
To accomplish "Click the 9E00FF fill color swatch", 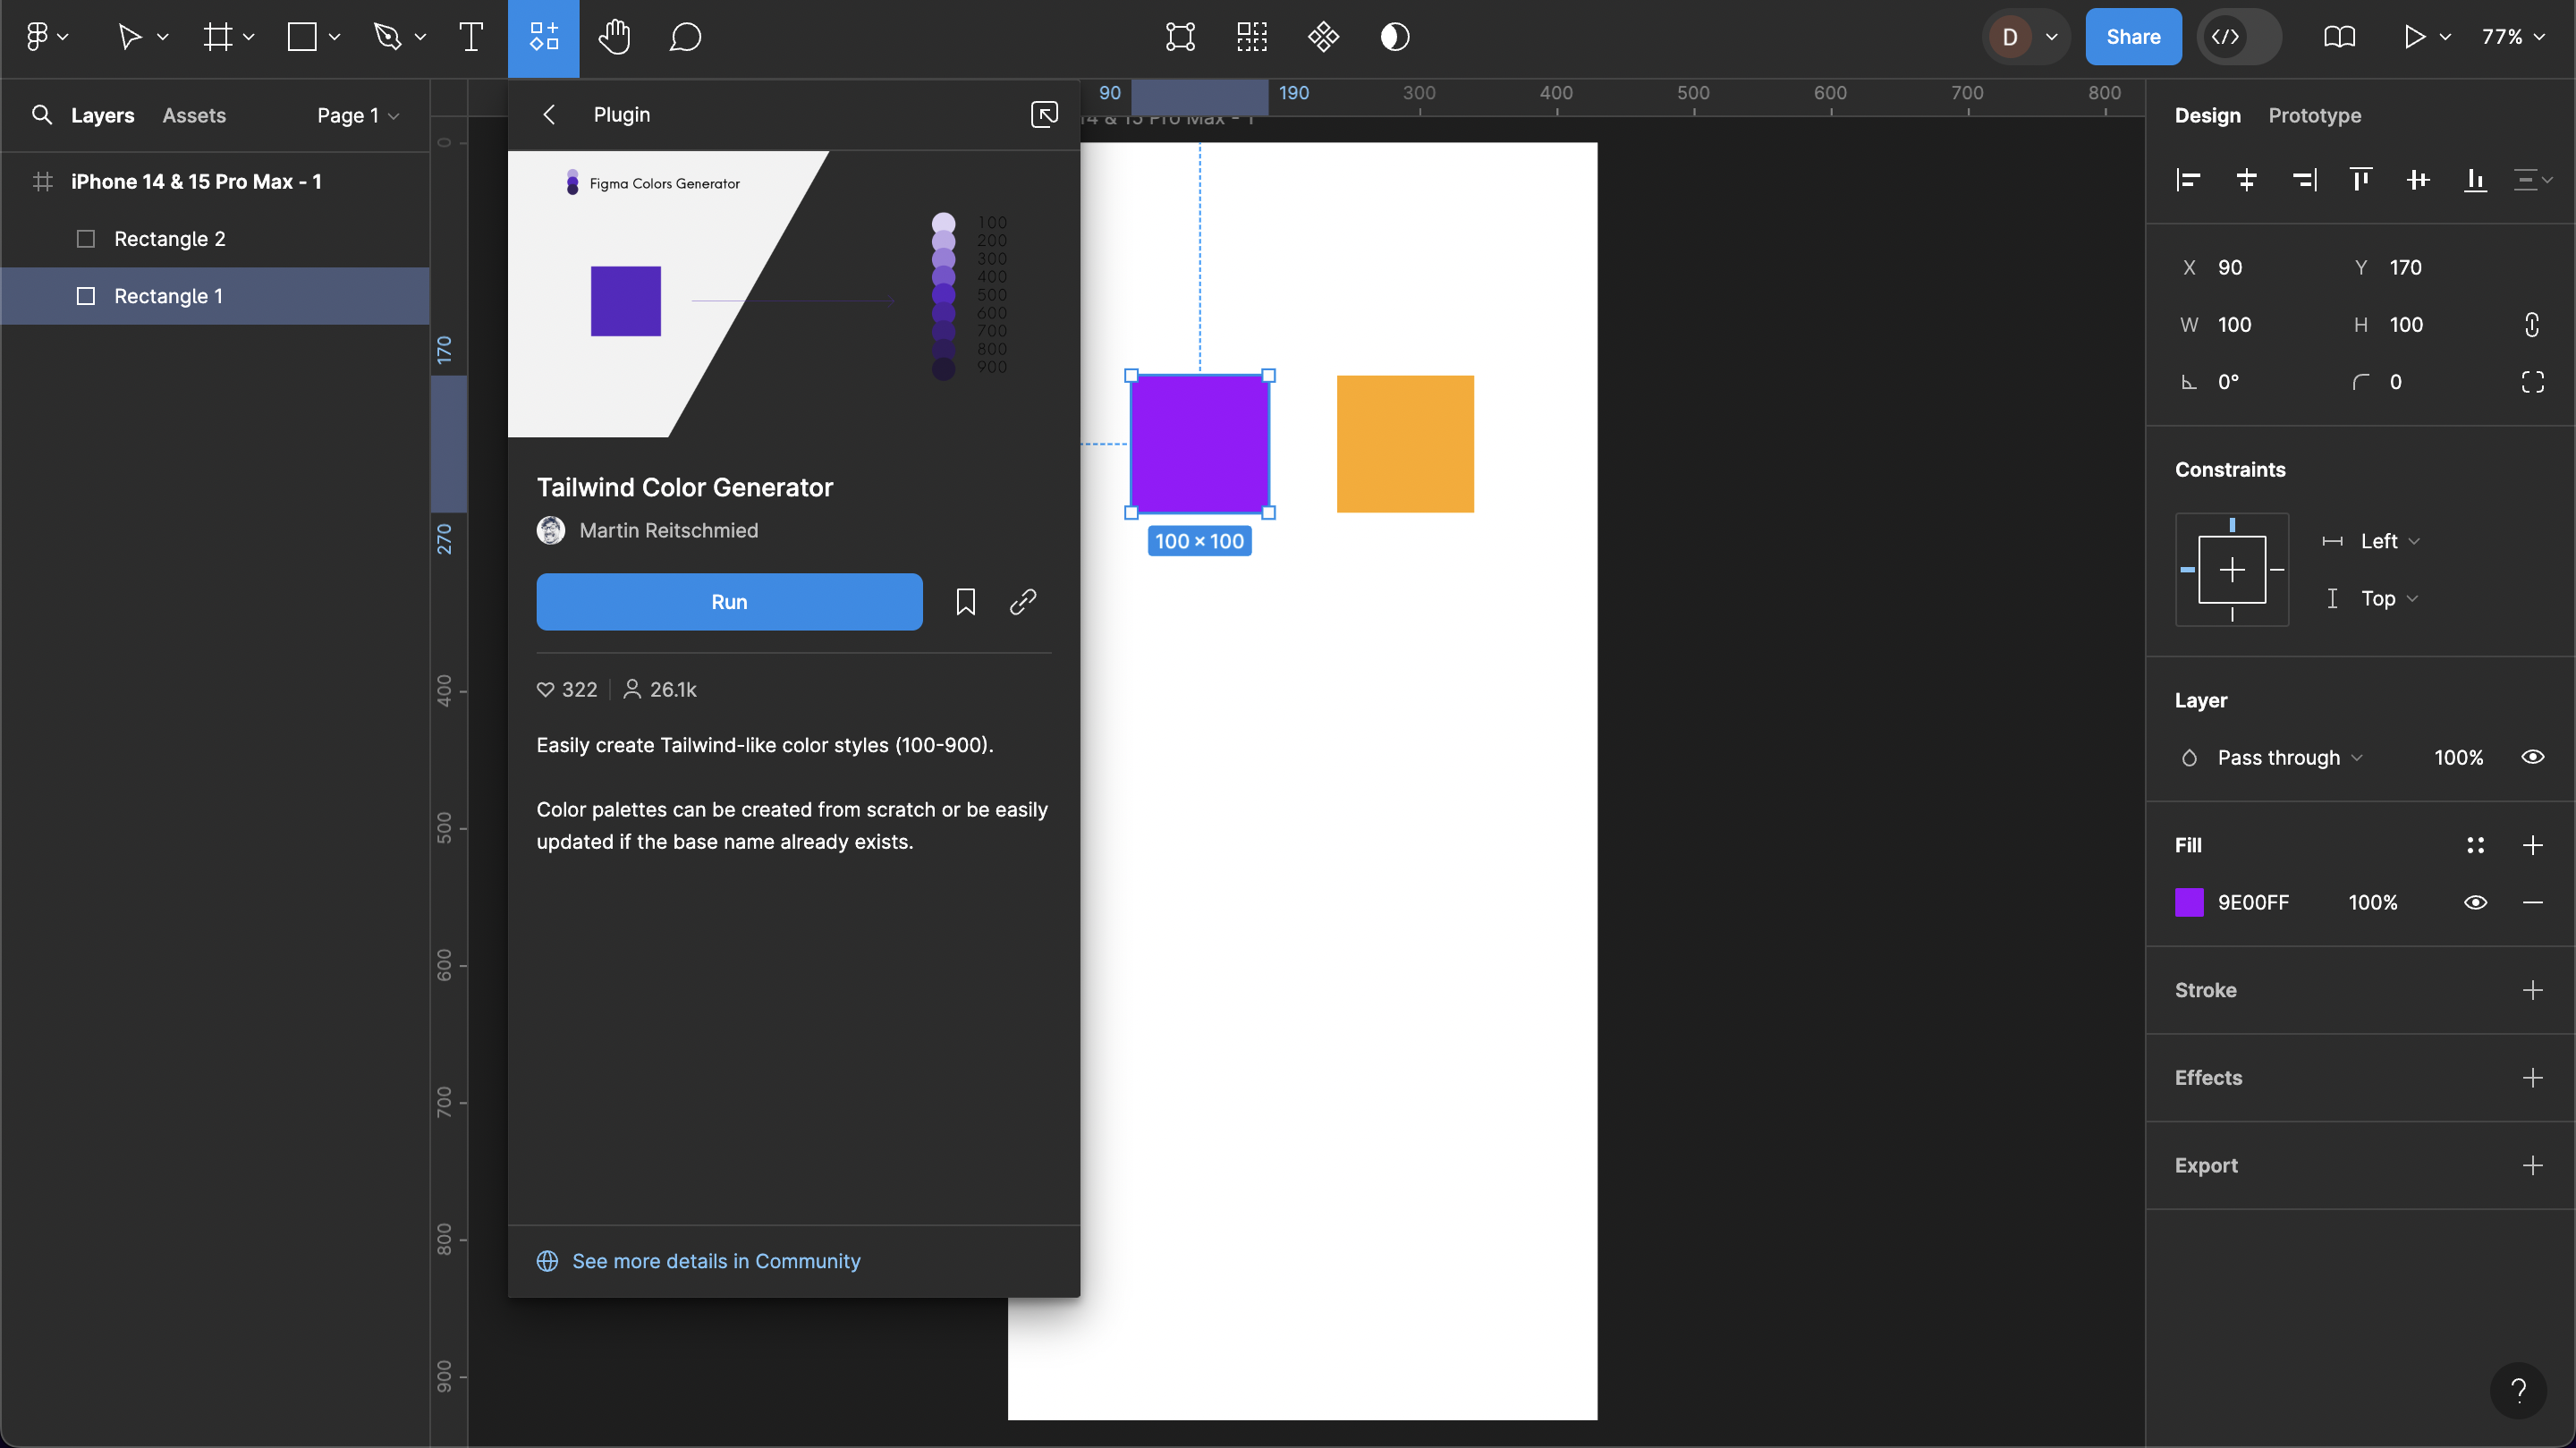I will [2189, 902].
